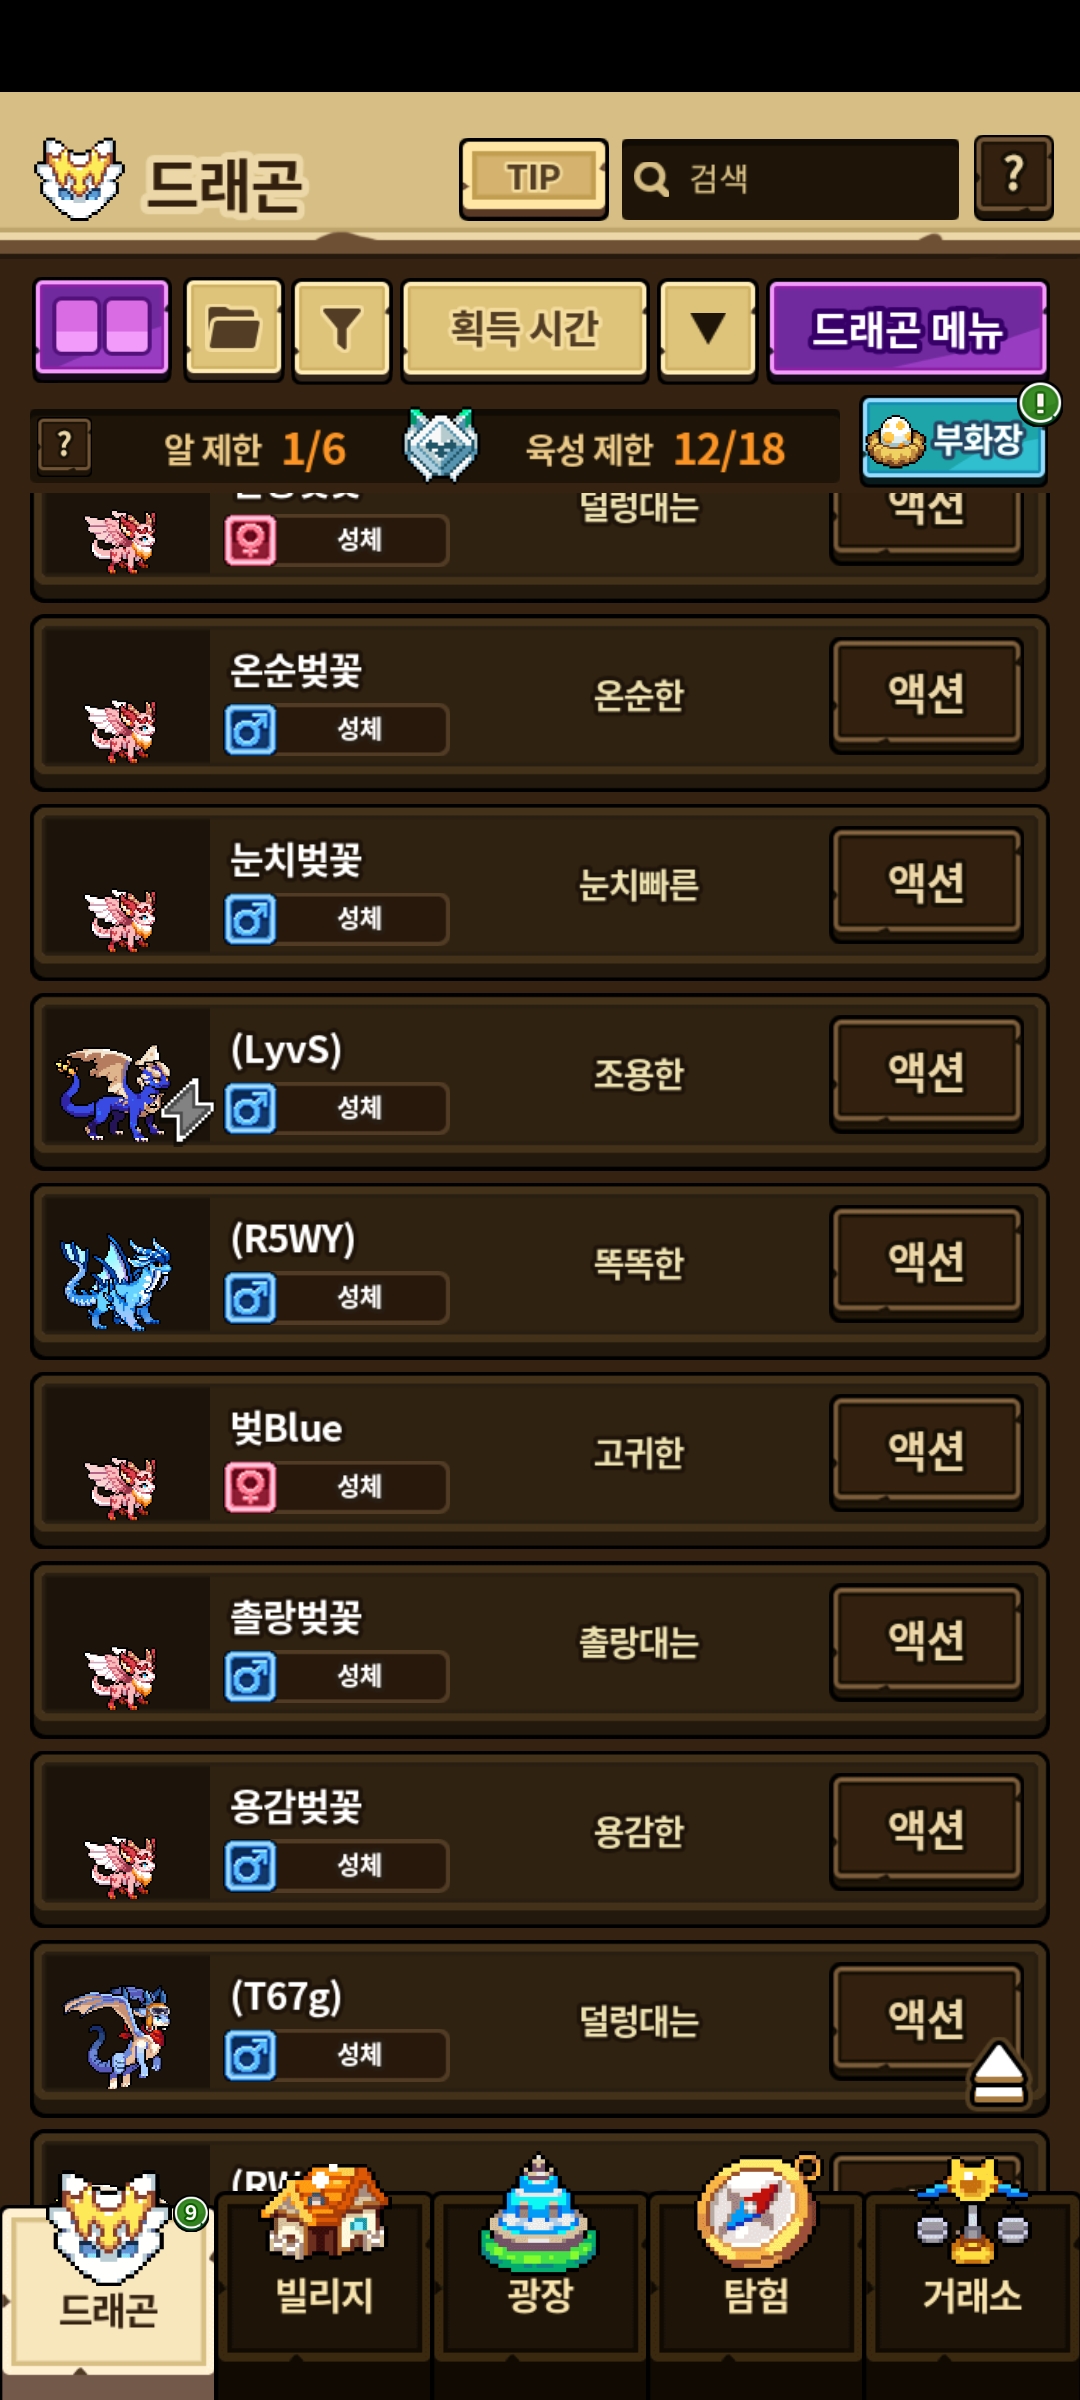Image resolution: width=1080 pixels, height=2400 pixels.
Task: Tap the gender icon of 벚Blue
Action: pos(250,1486)
